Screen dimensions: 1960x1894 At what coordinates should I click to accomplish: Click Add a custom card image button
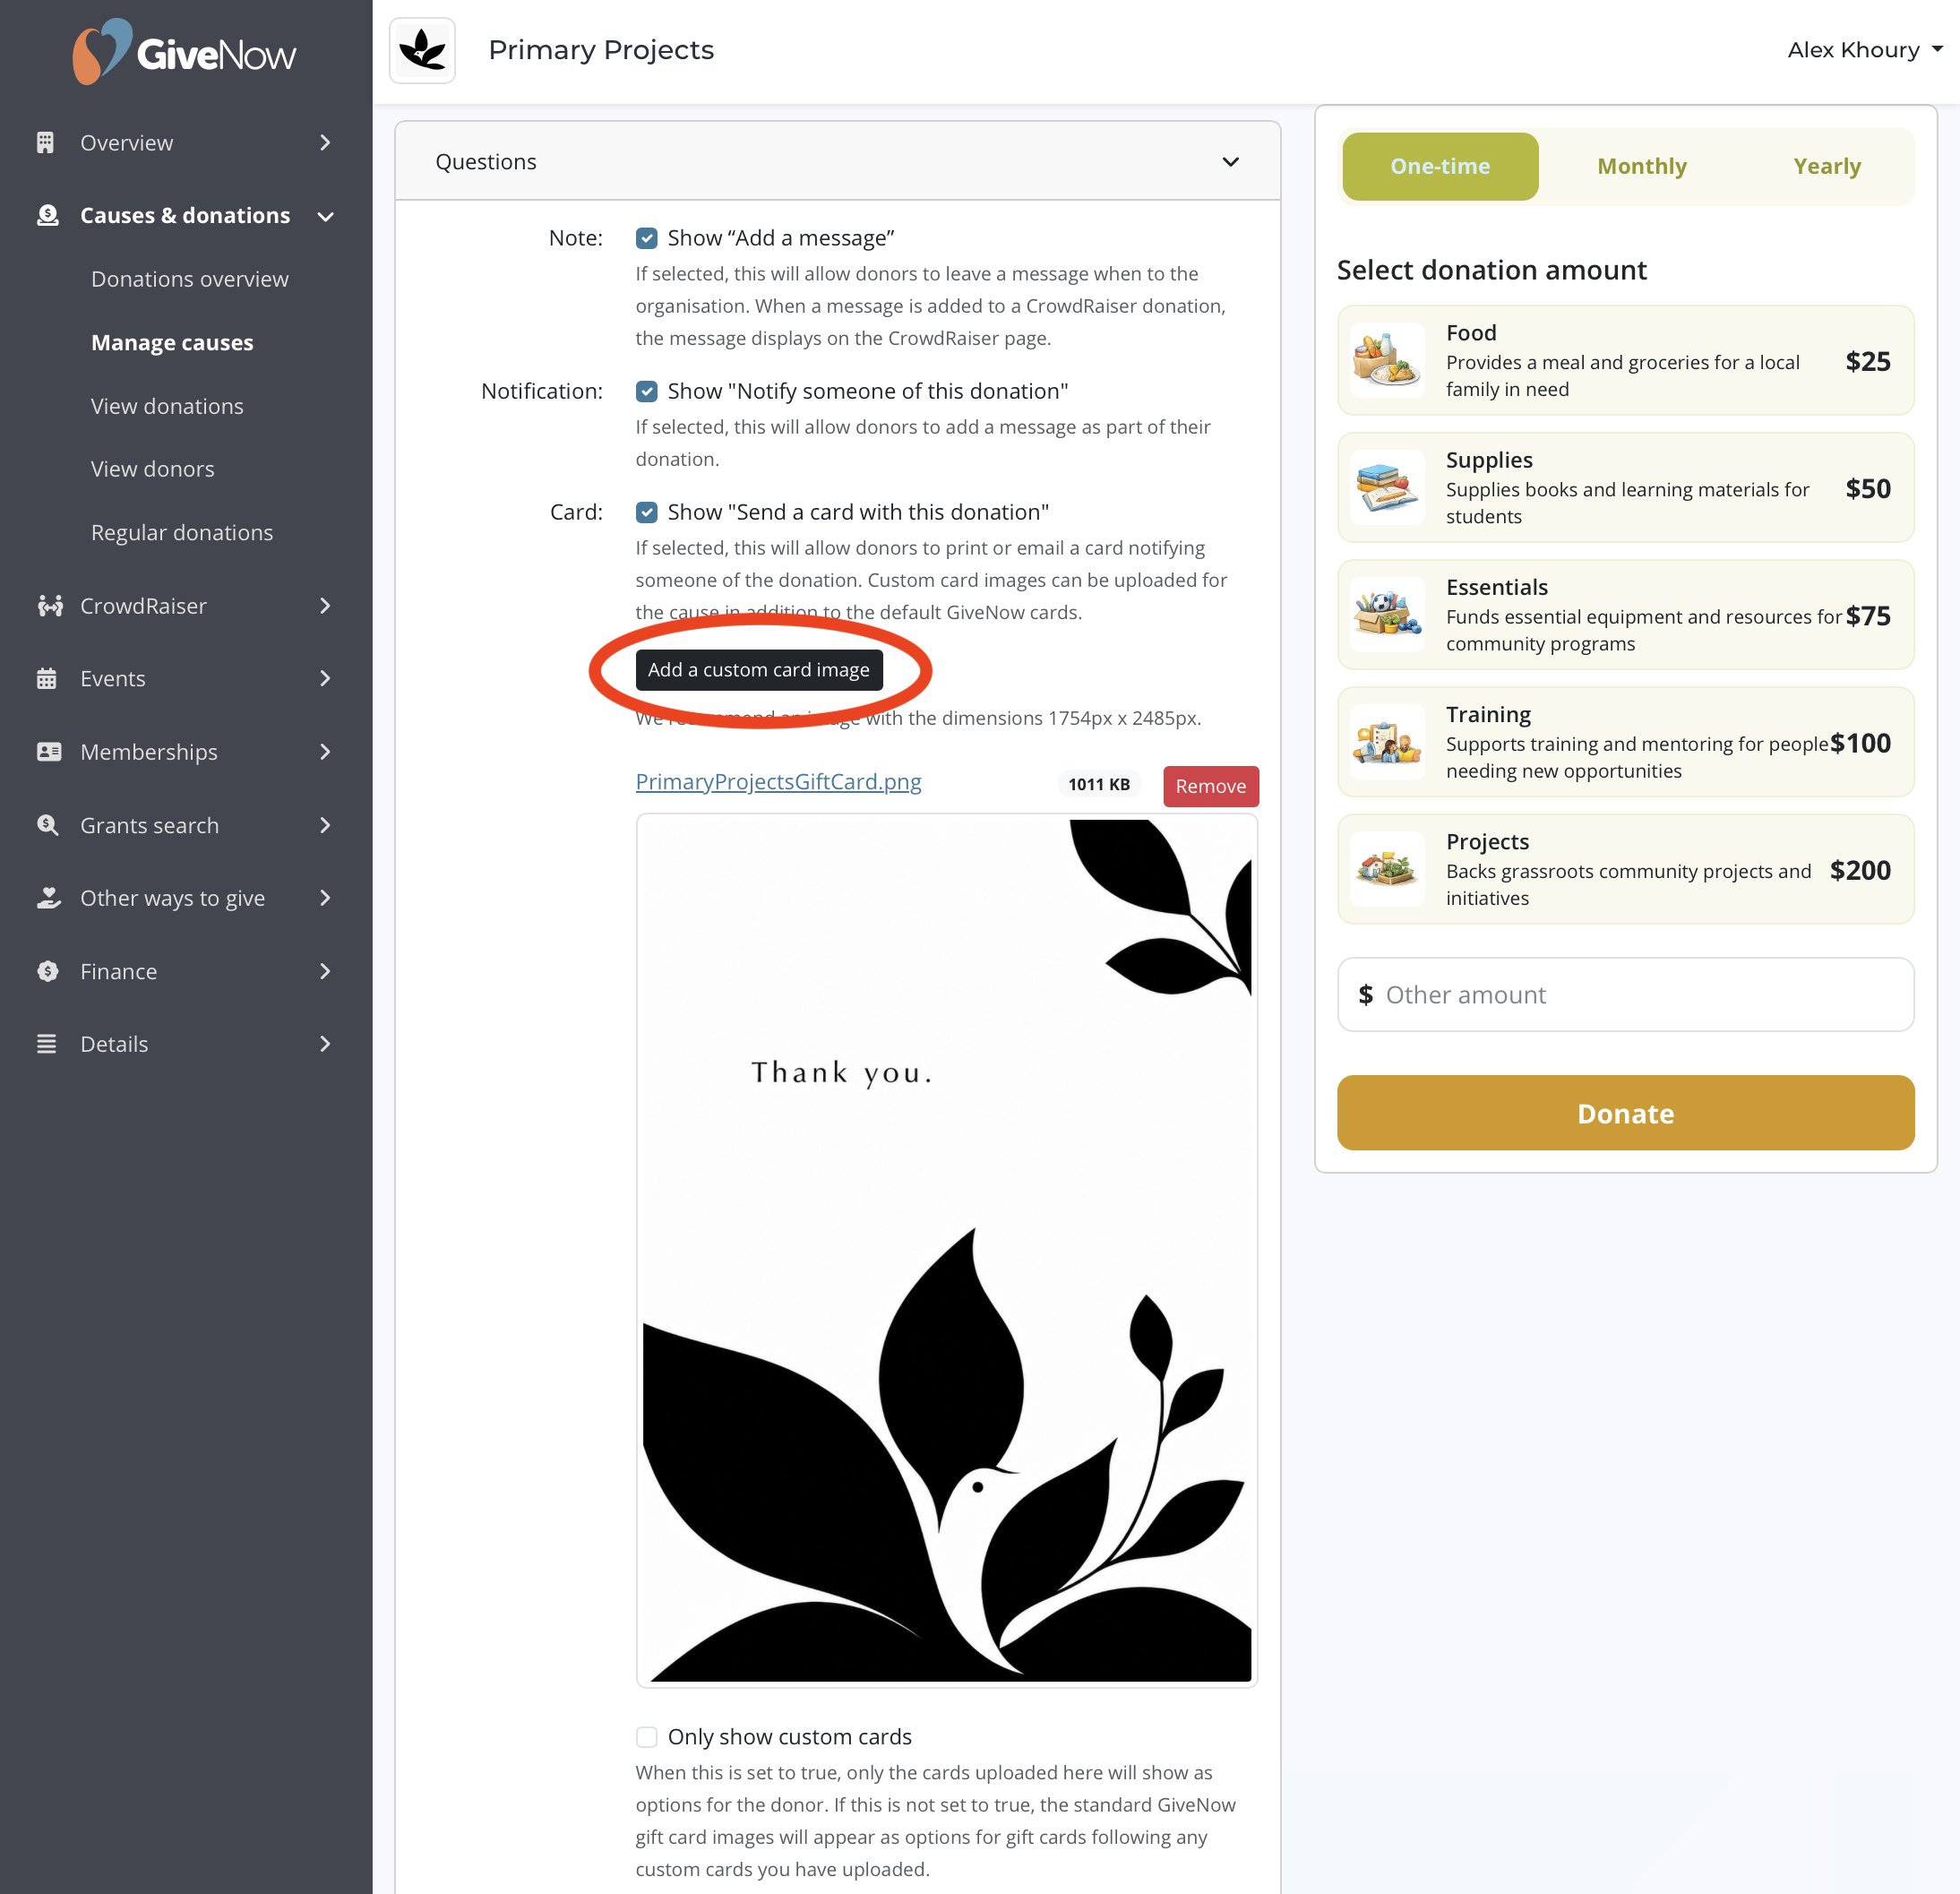(759, 670)
